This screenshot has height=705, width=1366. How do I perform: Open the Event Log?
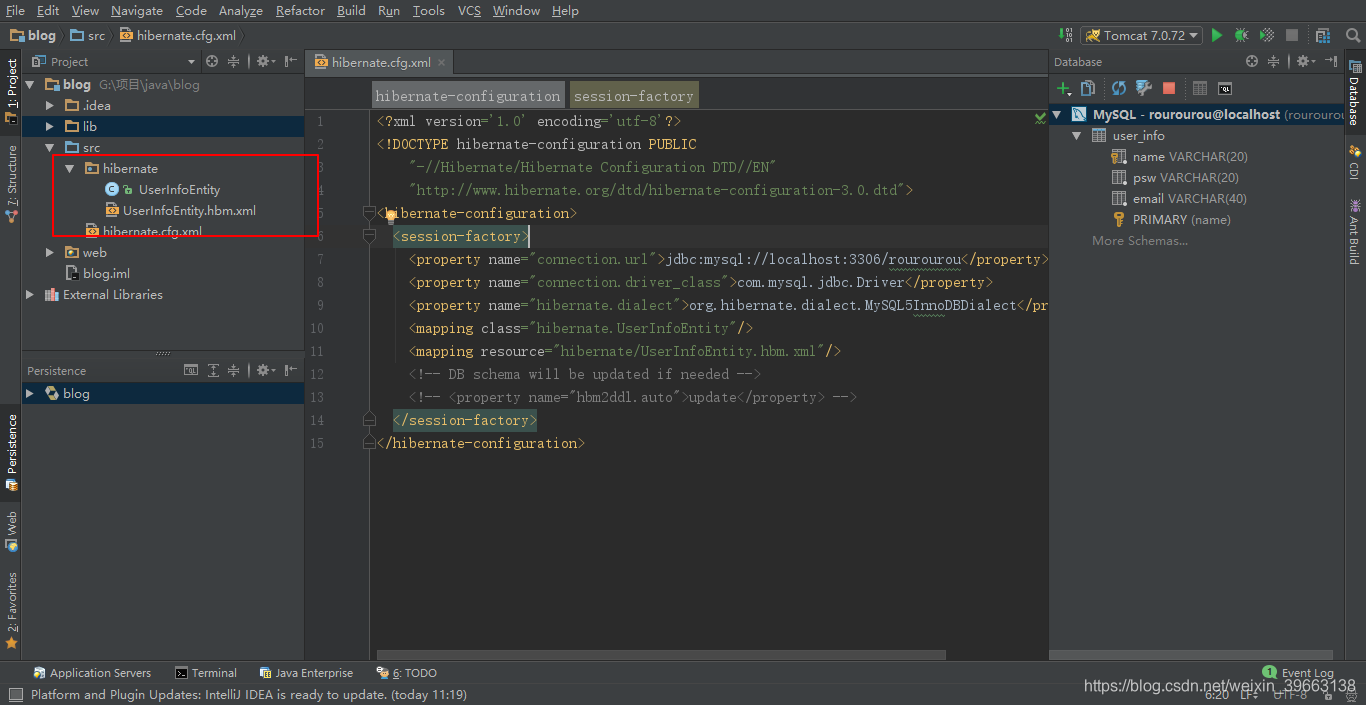click(x=1298, y=673)
